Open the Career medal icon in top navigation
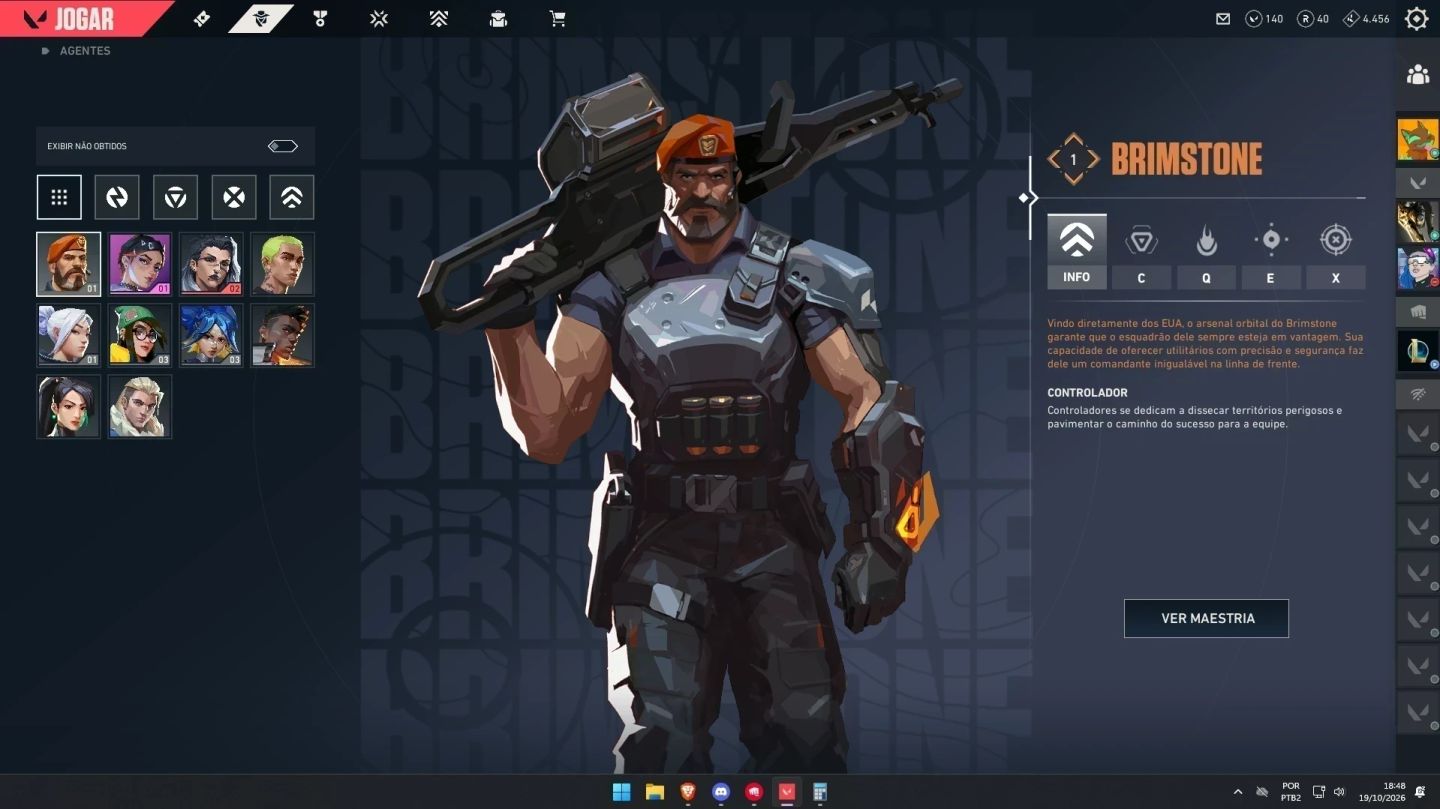 (320, 19)
